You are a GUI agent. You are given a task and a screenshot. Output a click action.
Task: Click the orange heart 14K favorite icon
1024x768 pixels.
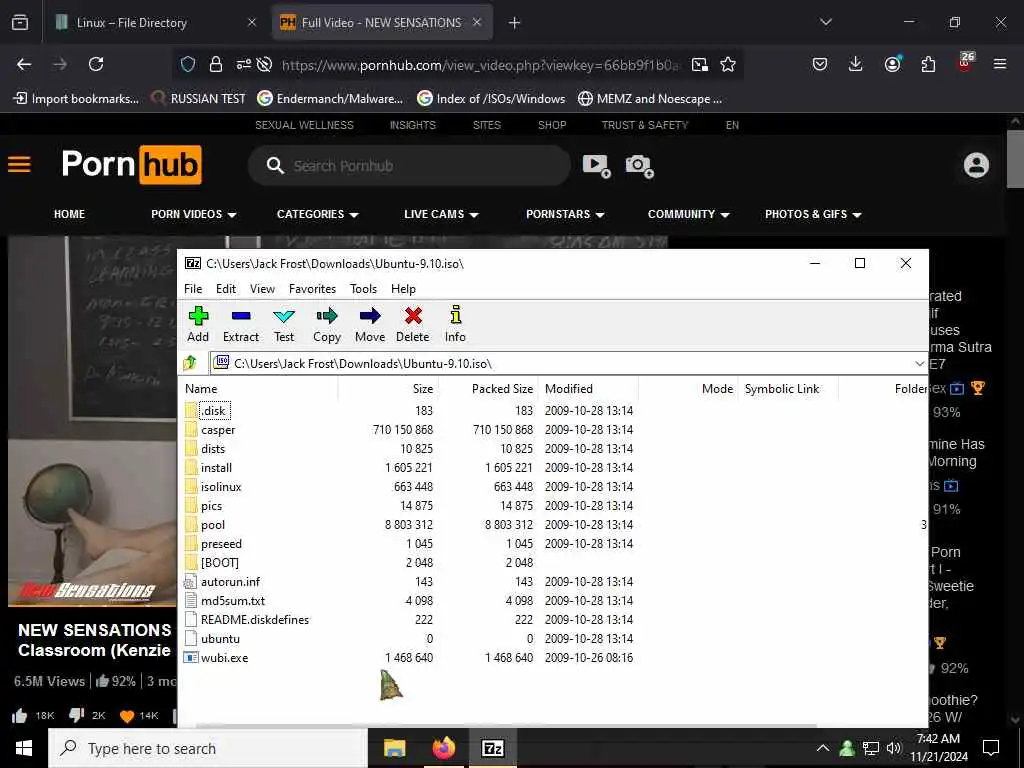point(127,716)
